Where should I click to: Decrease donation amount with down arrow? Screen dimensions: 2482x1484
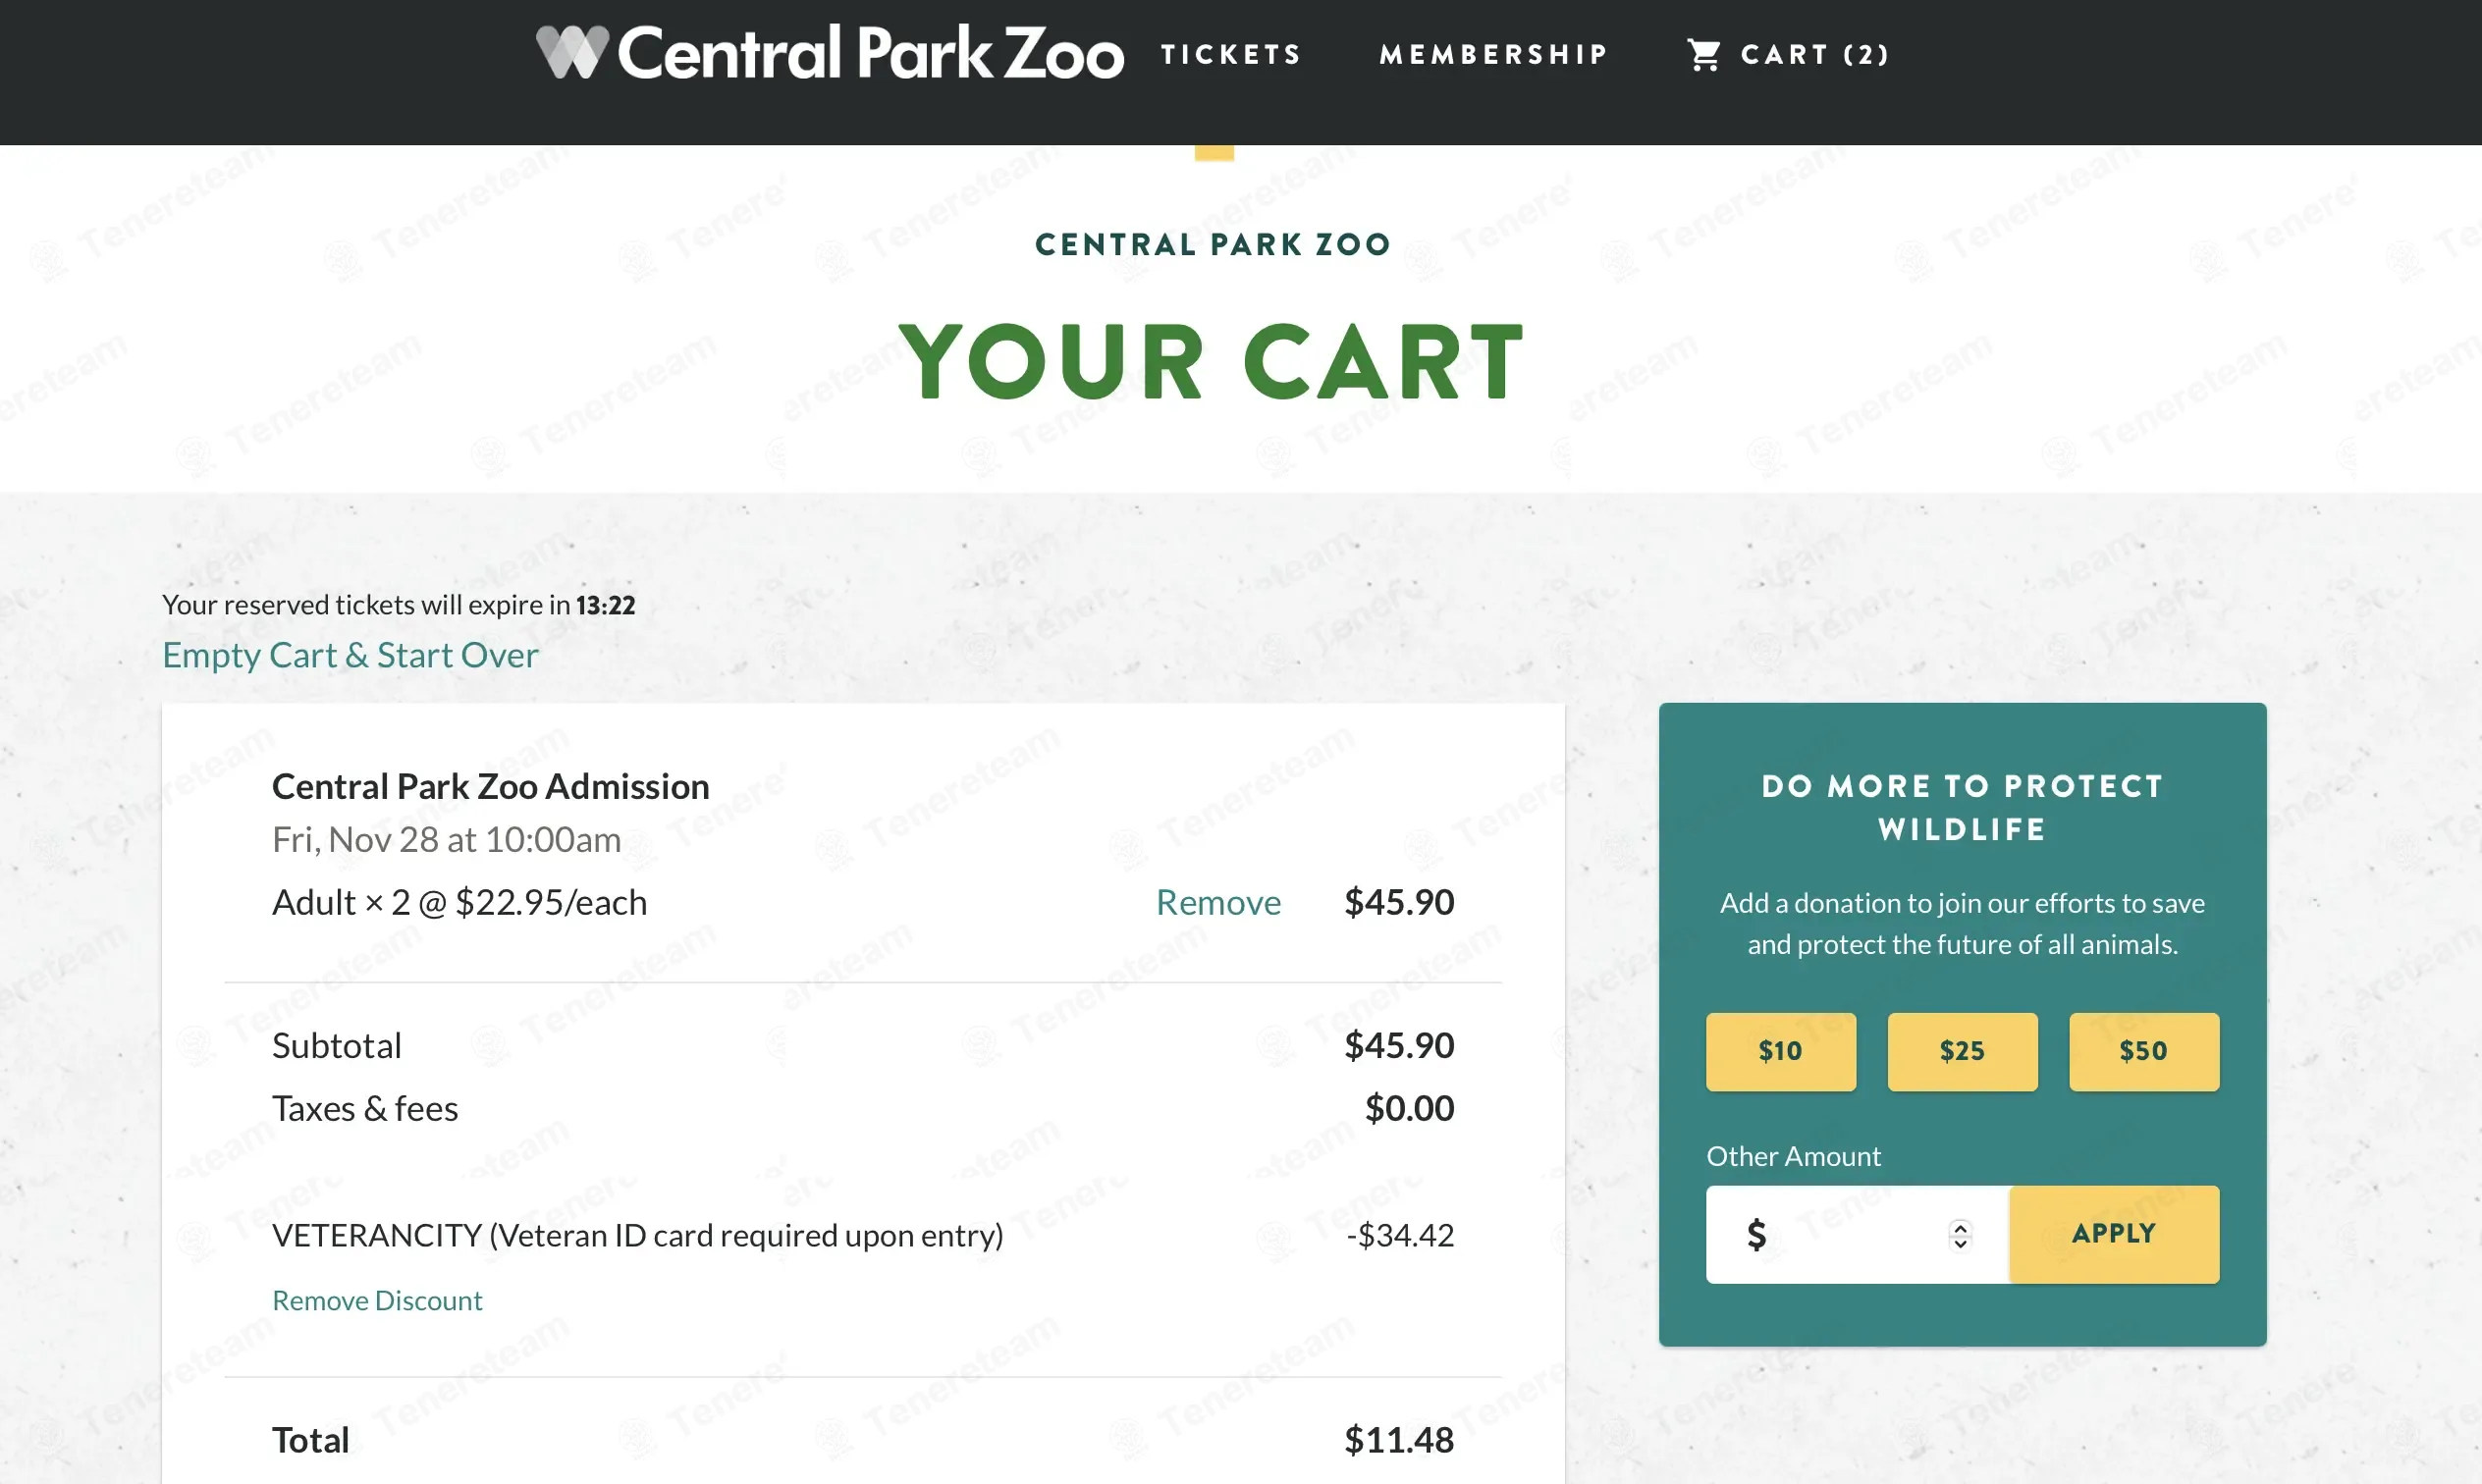point(1960,1243)
